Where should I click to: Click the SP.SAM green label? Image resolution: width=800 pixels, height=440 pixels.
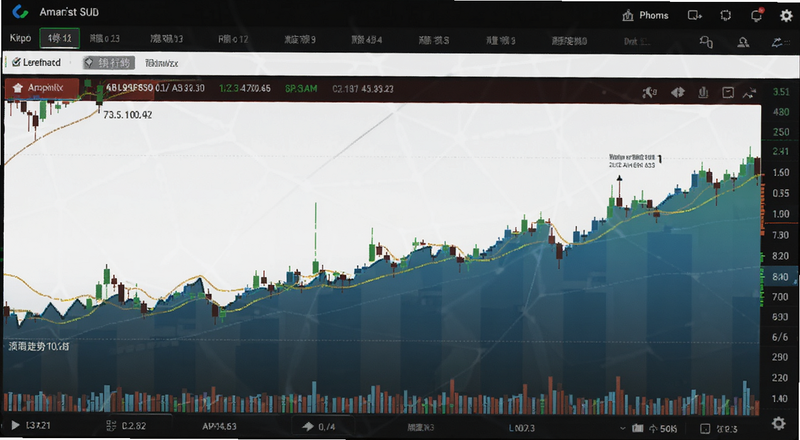301,89
